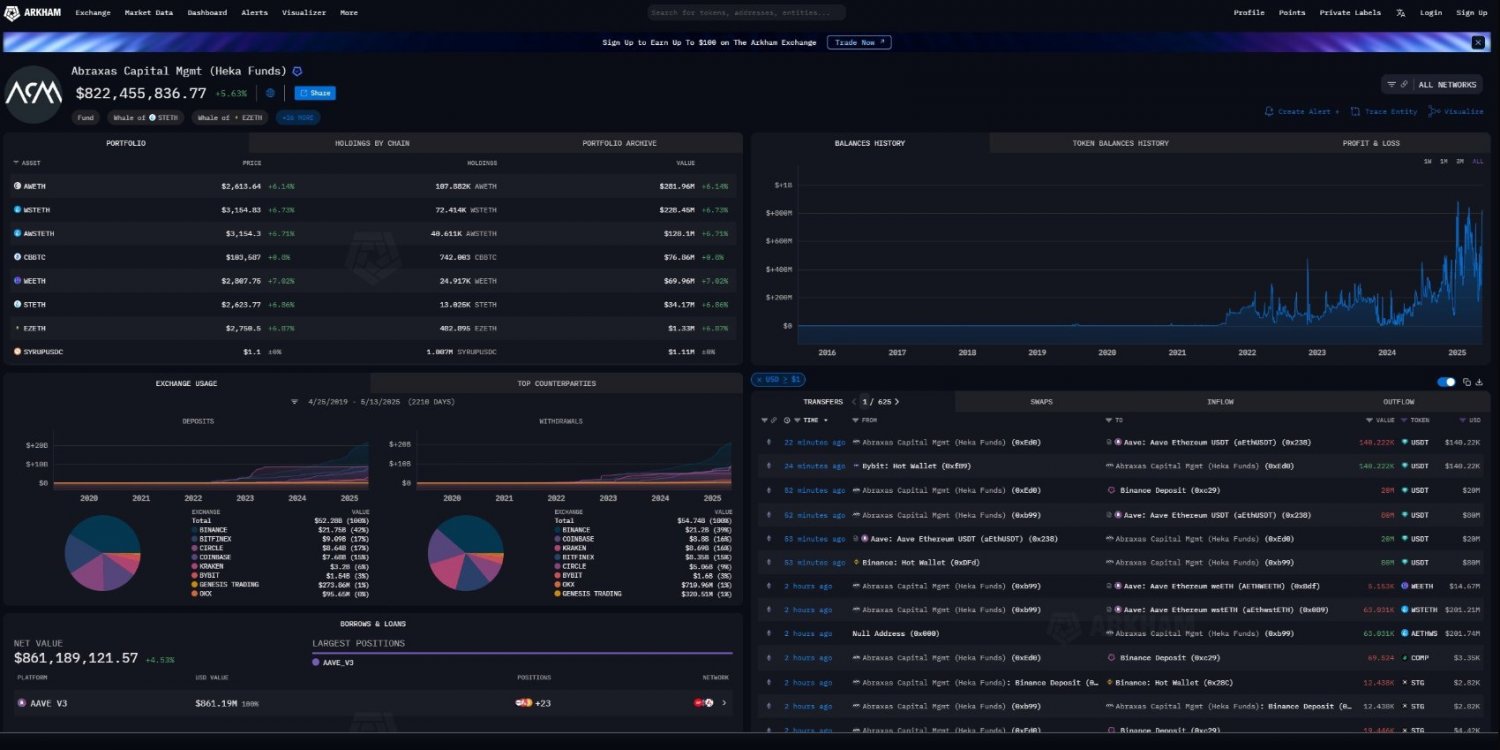The height and width of the screenshot is (750, 1500).
Task: Click the globe icon next to portfolio value
Action: pos(270,93)
